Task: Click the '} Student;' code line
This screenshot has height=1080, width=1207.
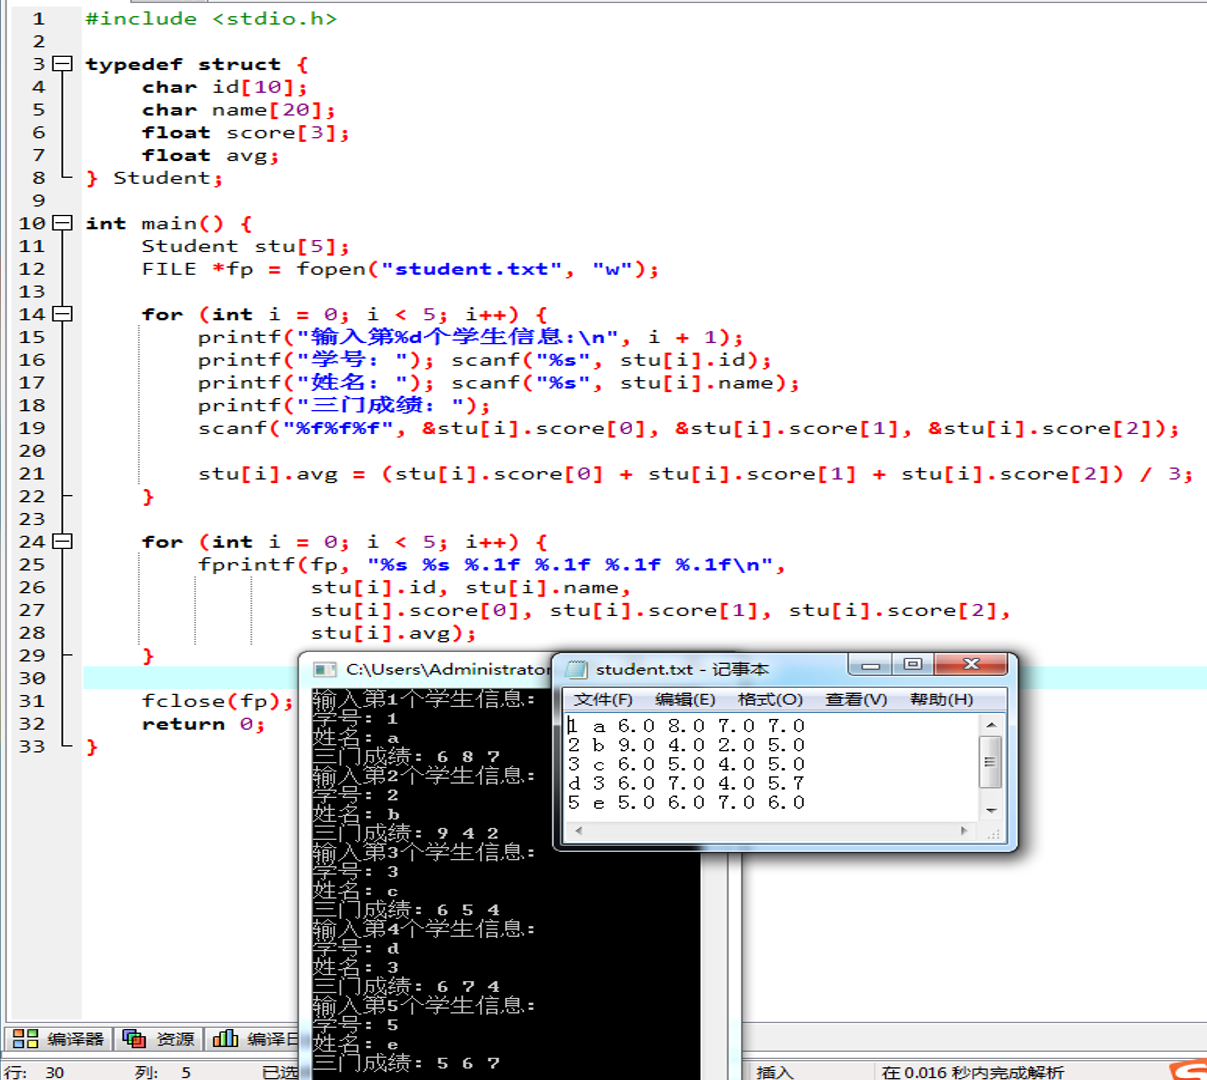Action: pos(154,178)
